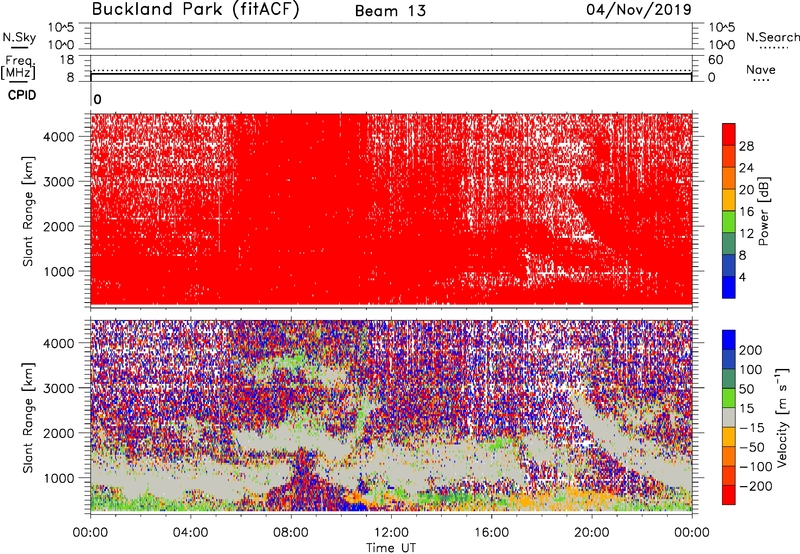
Task: Click "Slant Range [km]" label of velocity panel
Action: coord(28,418)
